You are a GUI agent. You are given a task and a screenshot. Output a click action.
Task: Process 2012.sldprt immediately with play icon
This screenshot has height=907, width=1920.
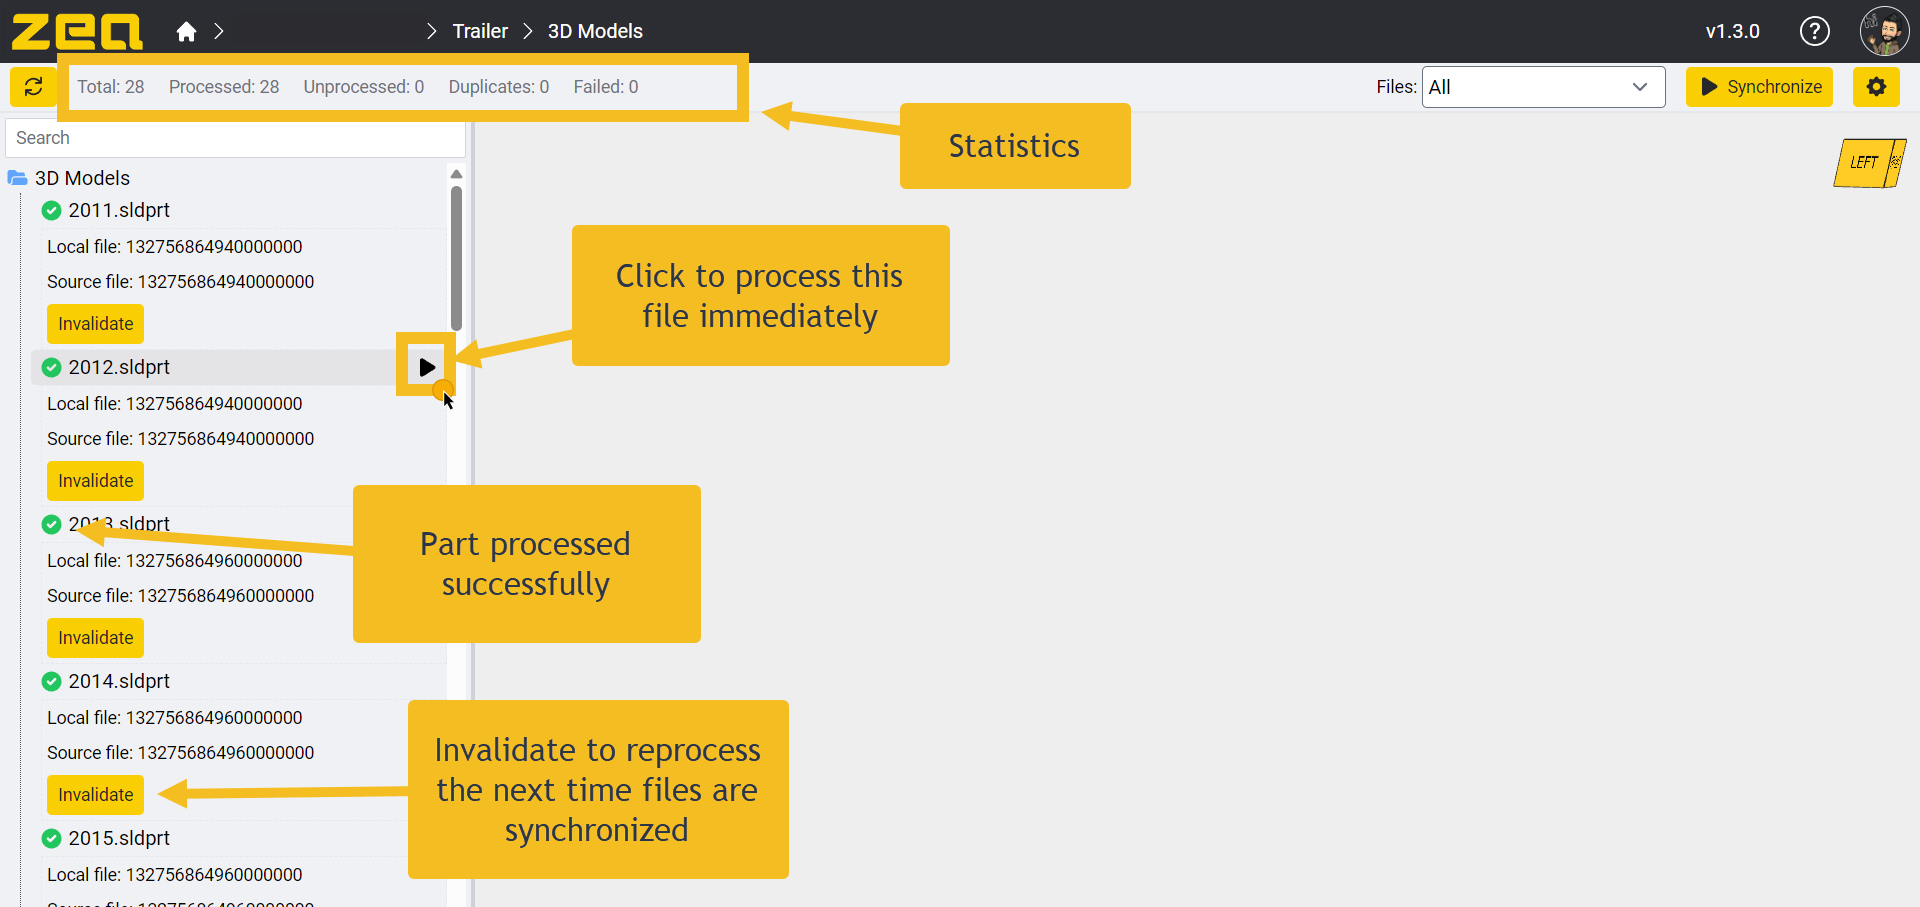tap(427, 367)
